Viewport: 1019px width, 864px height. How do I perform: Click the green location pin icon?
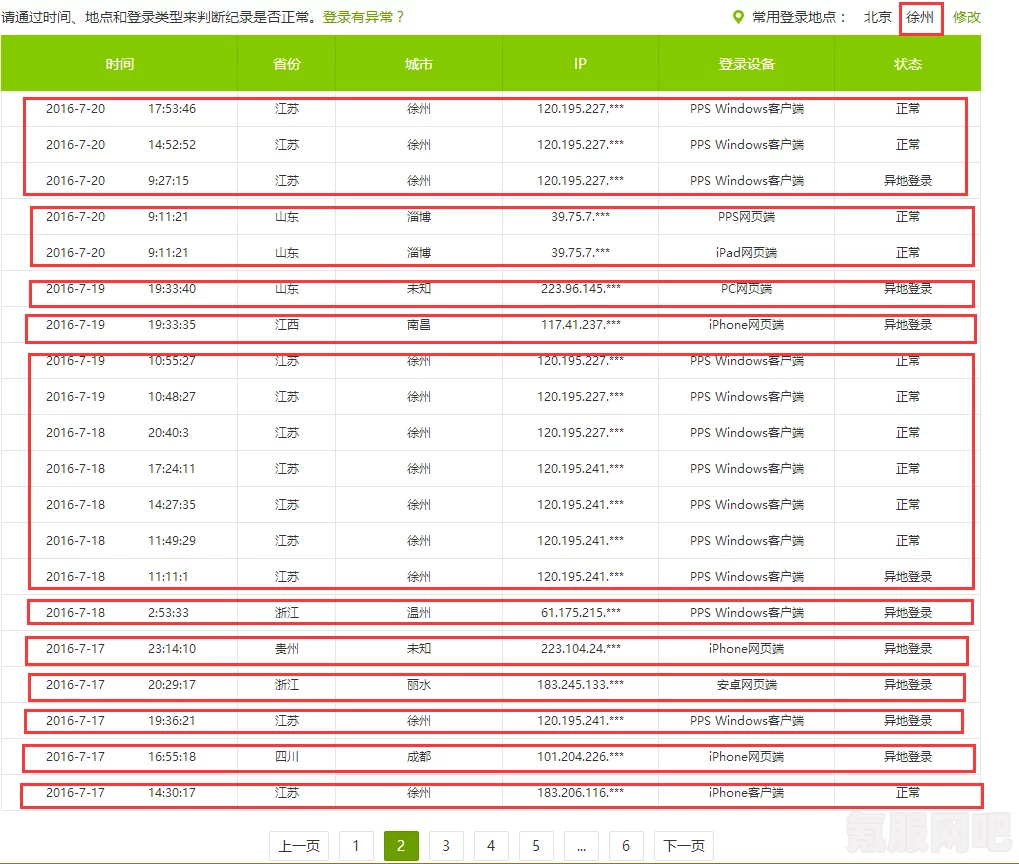point(738,17)
